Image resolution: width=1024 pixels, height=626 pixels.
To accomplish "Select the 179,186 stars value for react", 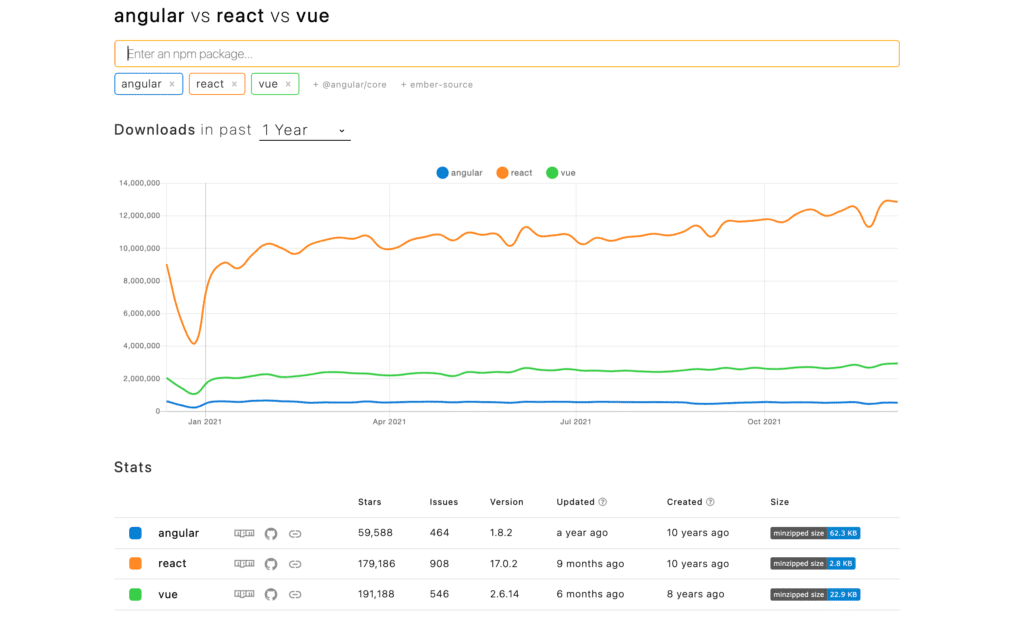I will pyautogui.click(x=377, y=563).
